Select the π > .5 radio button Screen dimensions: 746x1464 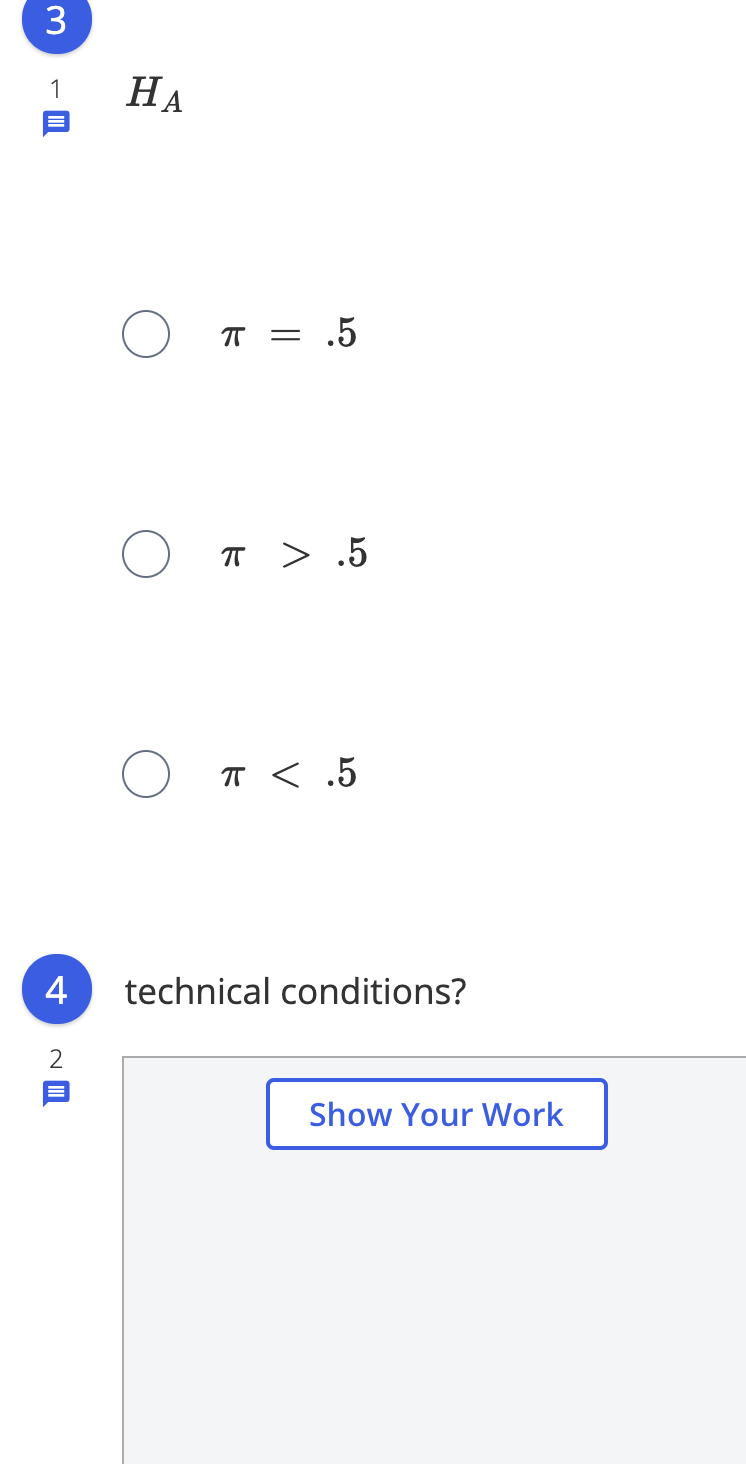click(x=146, y=554)
